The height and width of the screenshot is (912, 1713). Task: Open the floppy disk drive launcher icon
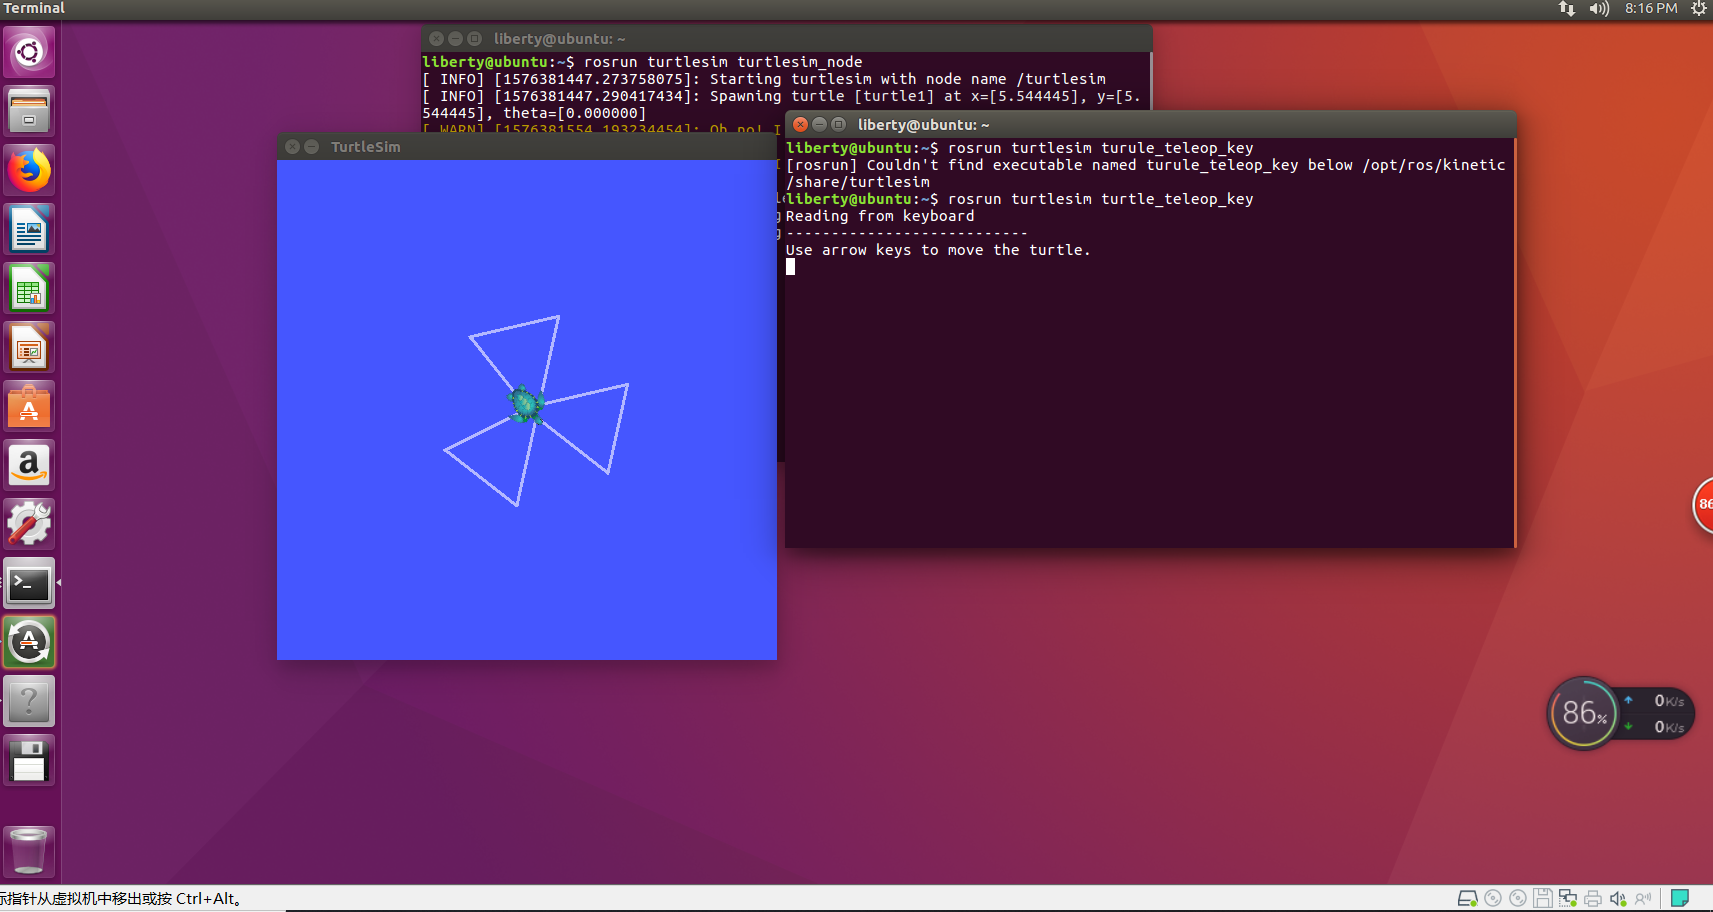coord(29,760)
